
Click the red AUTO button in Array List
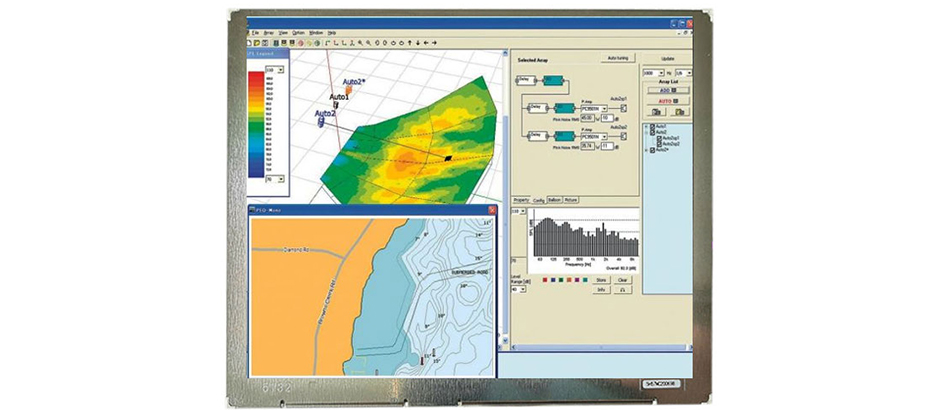click(668, 101)
